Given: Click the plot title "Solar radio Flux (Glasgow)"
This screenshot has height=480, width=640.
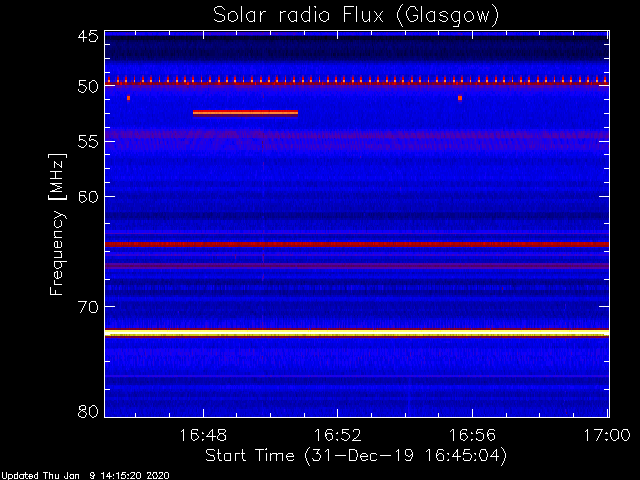Looking at the screenshot, I should 356,16.
